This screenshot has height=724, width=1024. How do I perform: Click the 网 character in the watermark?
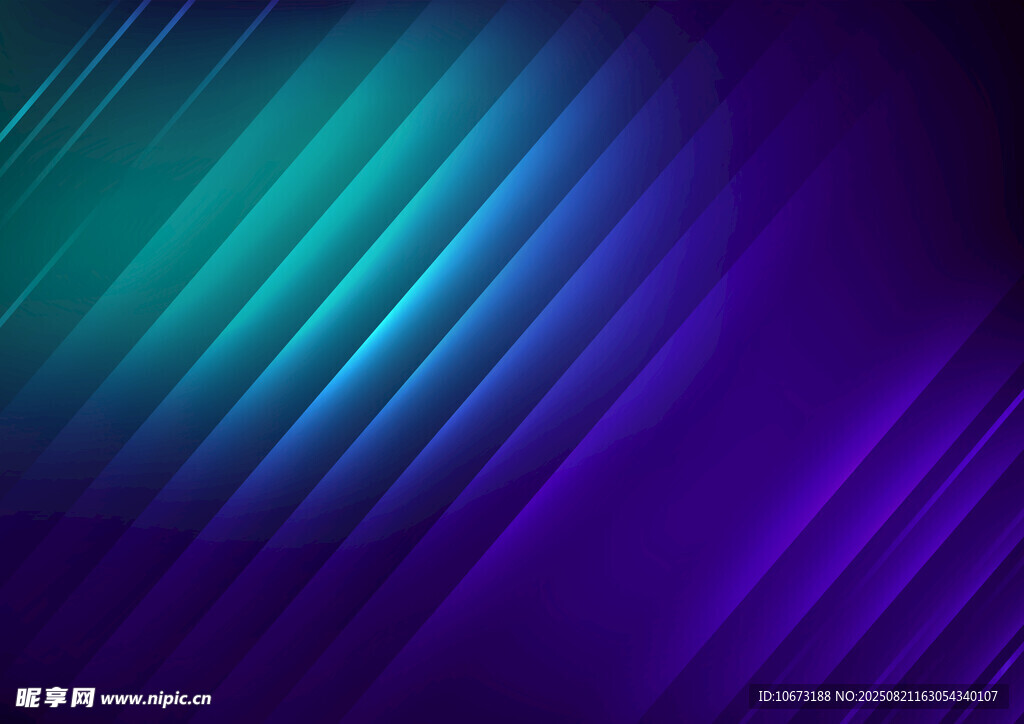[82, 697]
